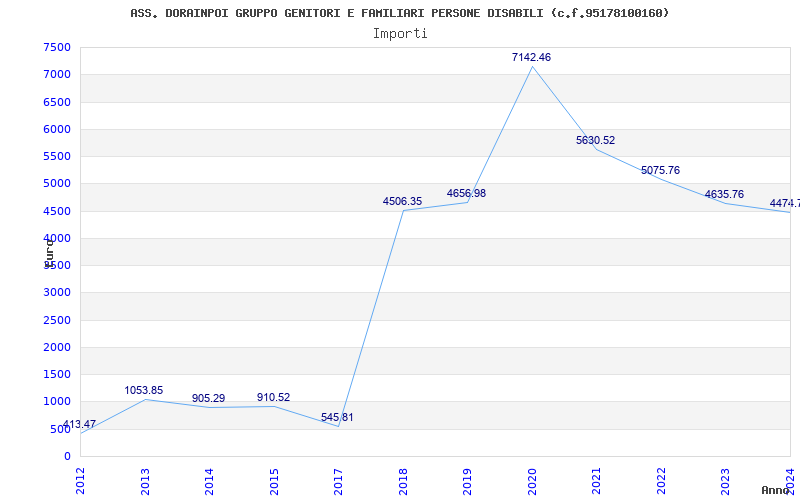Click x-axis year 2022
This screenshot has height=500, width=800.
click(661, 481)
